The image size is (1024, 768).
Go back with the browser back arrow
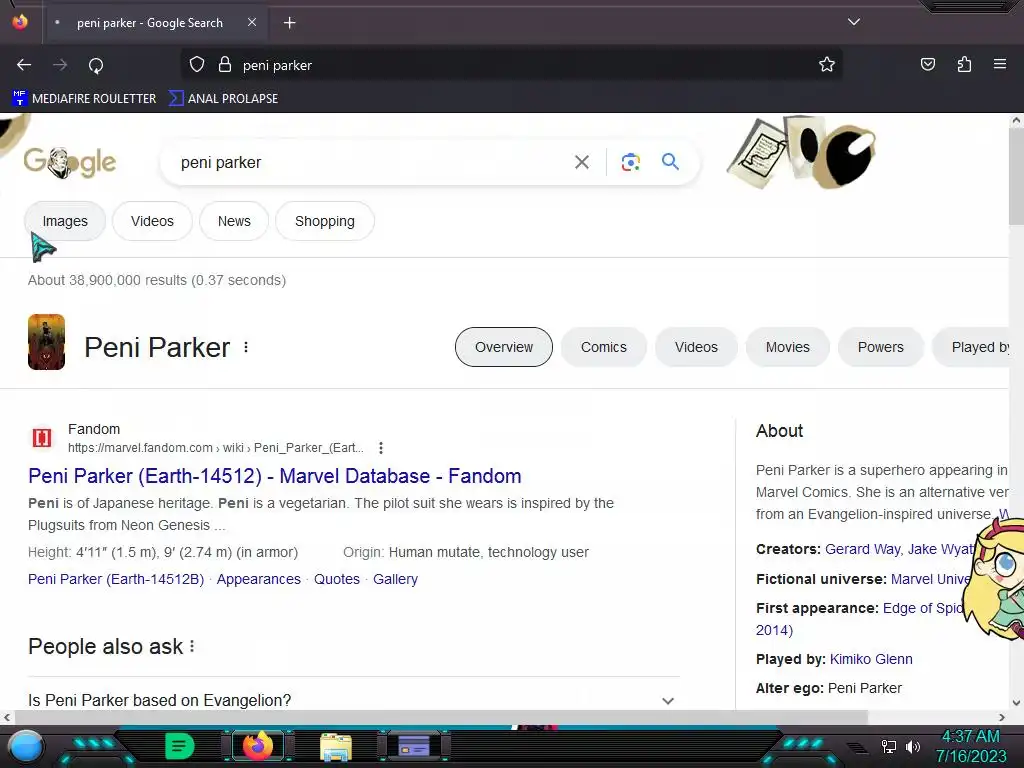pyautogui.click(x=24, y=65)
